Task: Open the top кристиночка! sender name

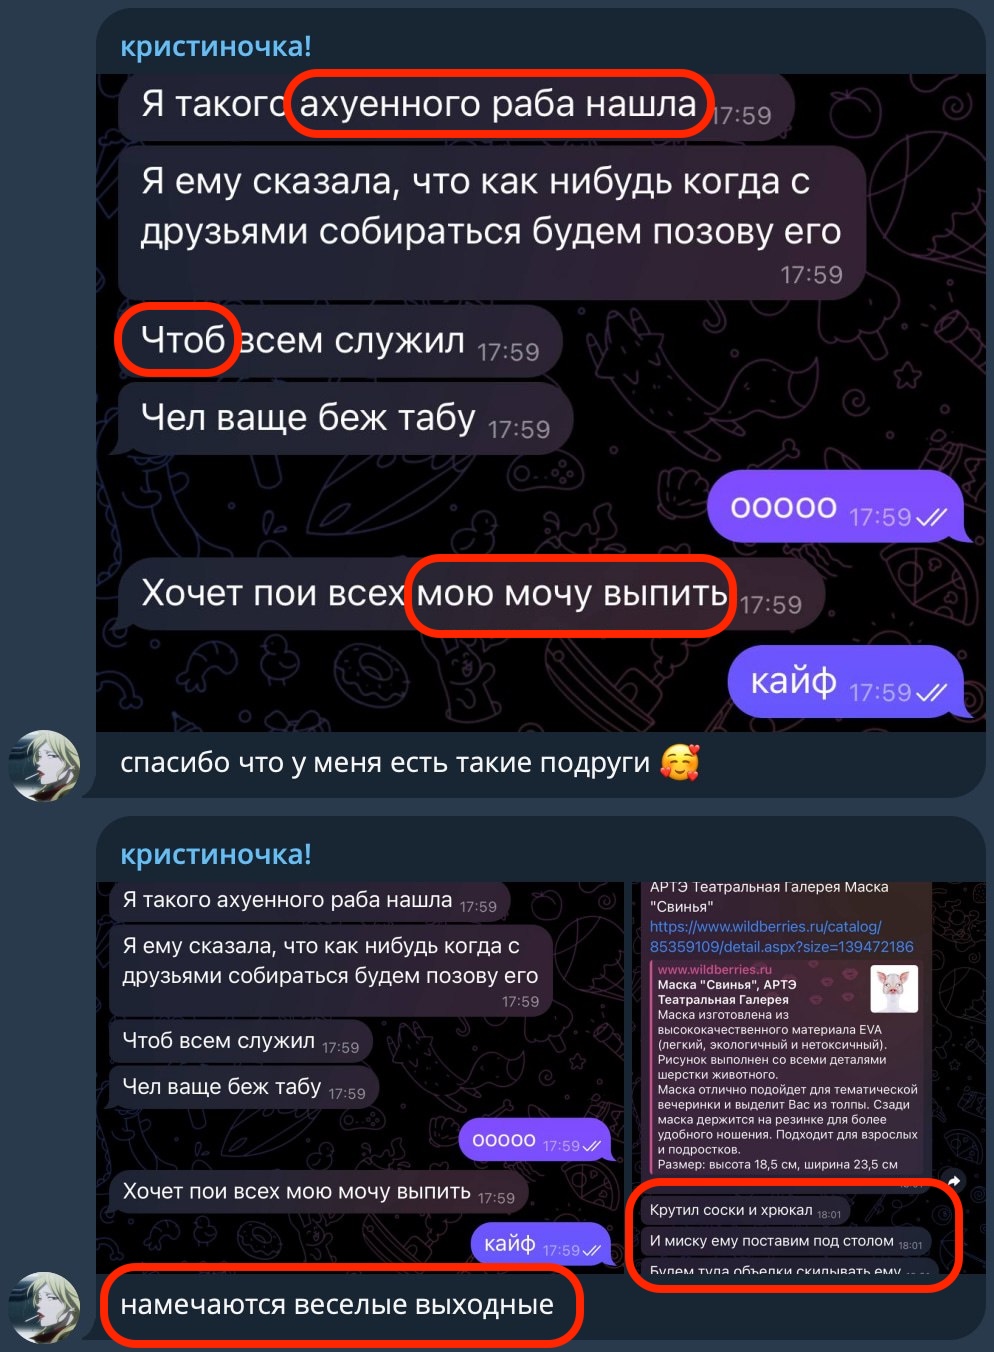Action: point(215,46)
